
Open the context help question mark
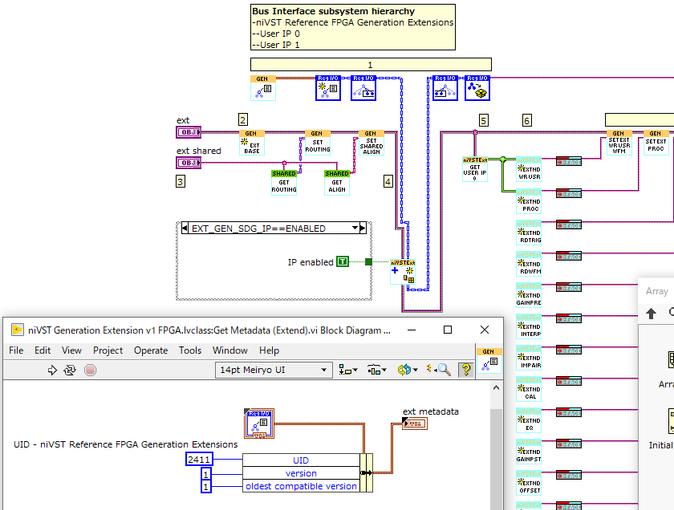click(x=465, y=370)
